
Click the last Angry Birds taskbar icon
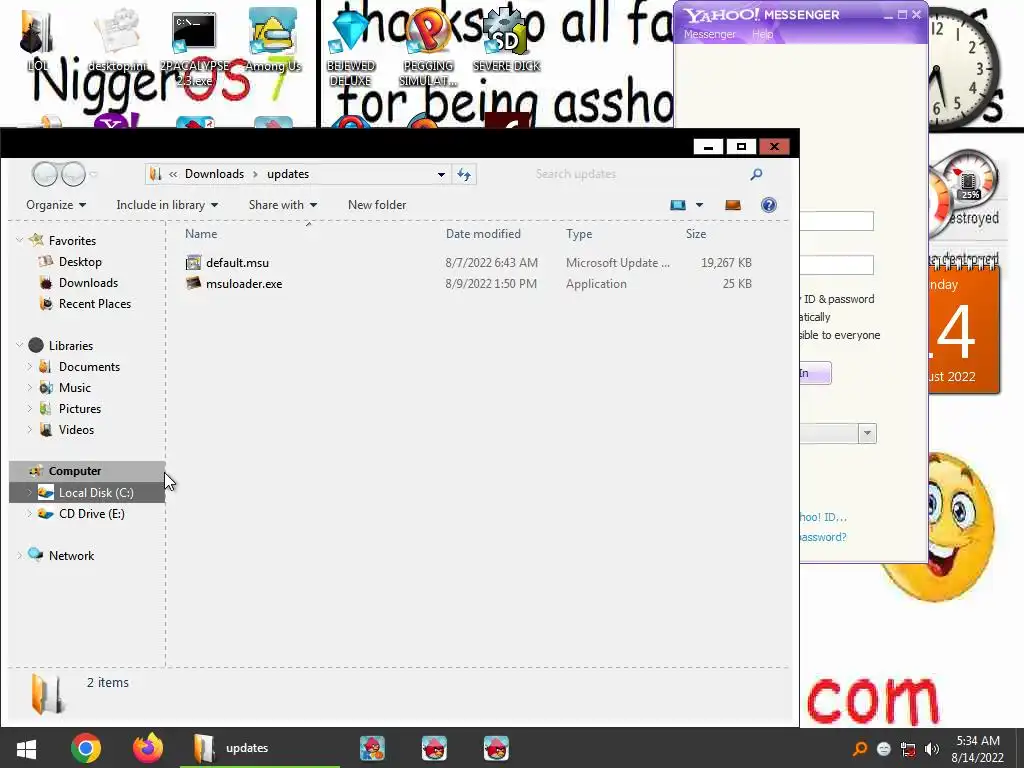[x=496, y=748]
